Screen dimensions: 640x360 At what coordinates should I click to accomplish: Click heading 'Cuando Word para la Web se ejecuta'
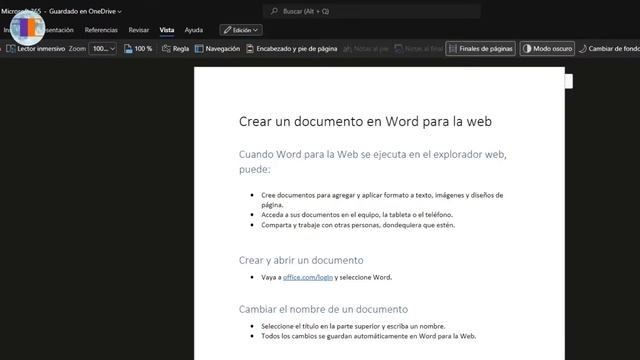pyautogui.click(x=373, y=162)
